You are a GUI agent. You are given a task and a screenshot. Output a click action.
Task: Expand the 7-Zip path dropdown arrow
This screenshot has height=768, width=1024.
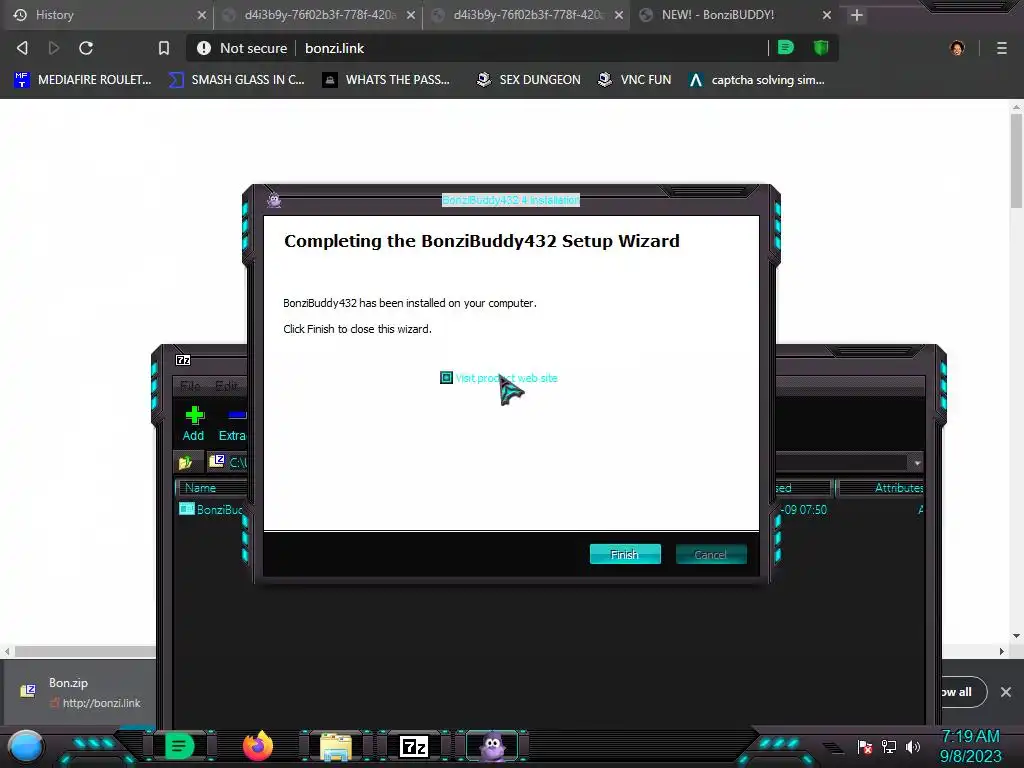917,462
